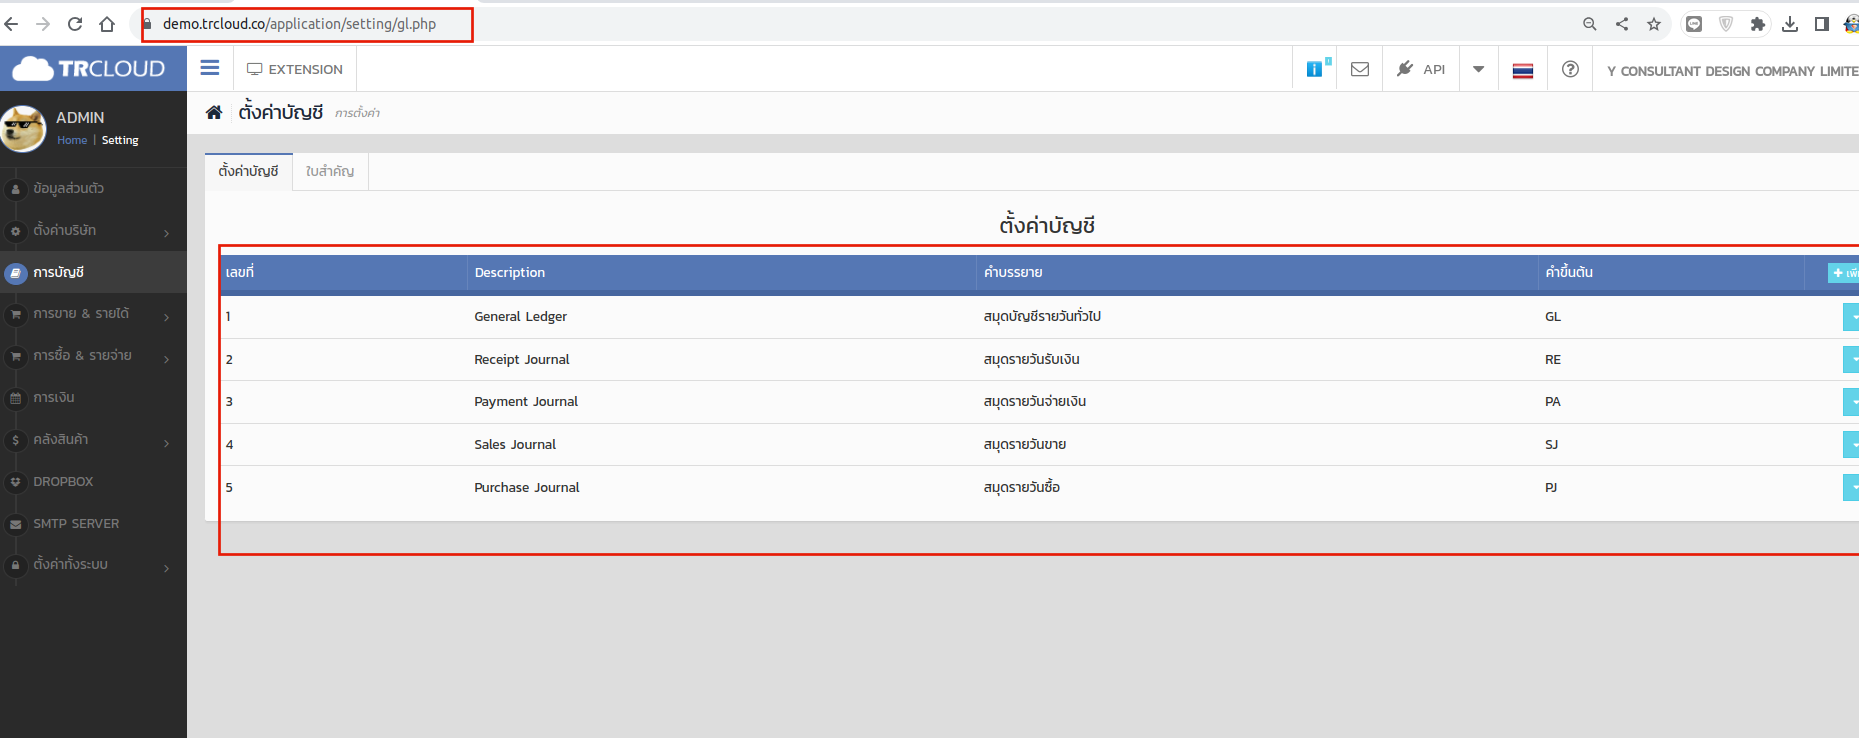Open การเงิน sidebar item

pos(93,398)
